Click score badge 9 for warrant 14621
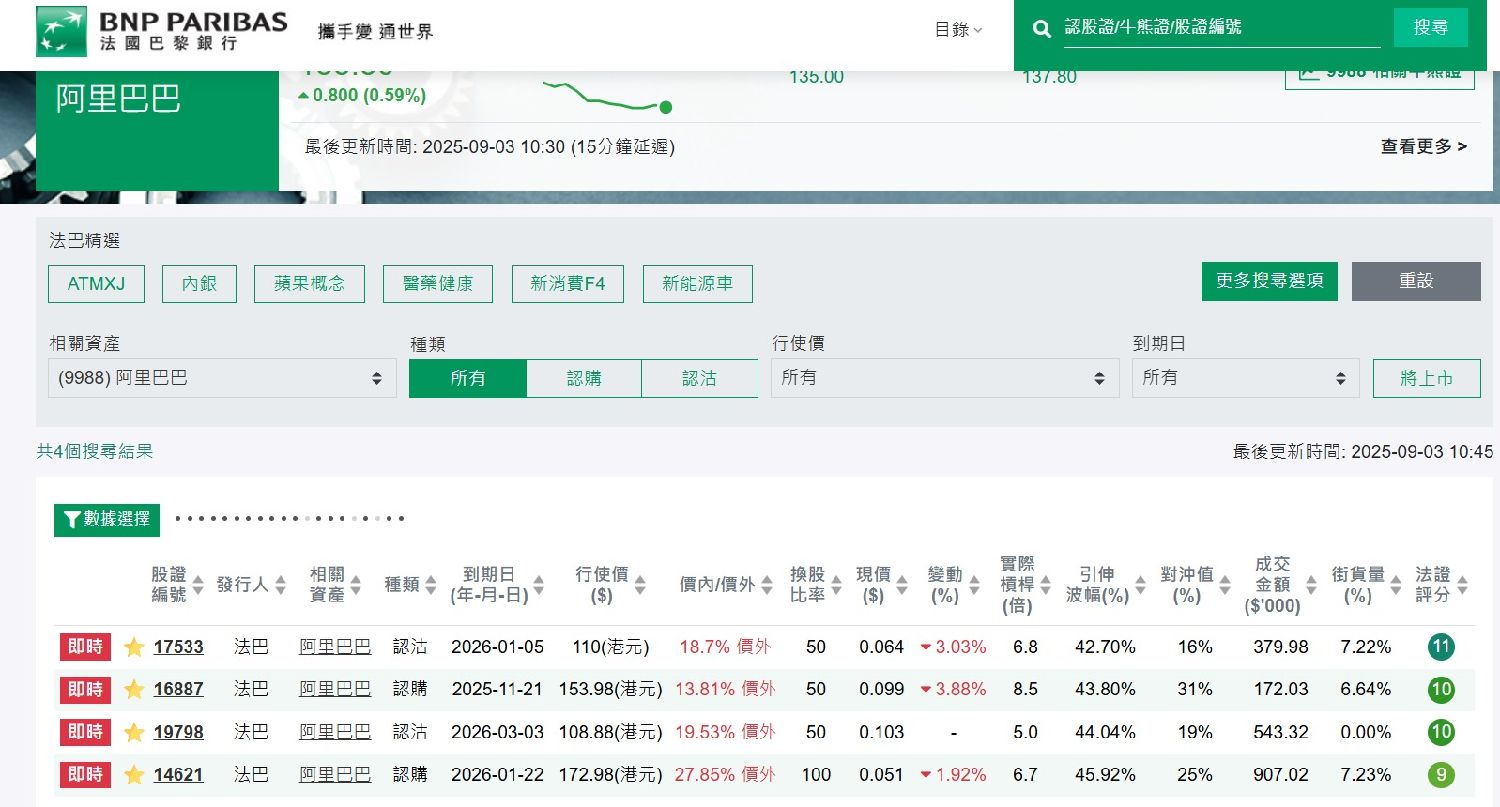Screen dimensions: 1500x807 (1441, 774)
